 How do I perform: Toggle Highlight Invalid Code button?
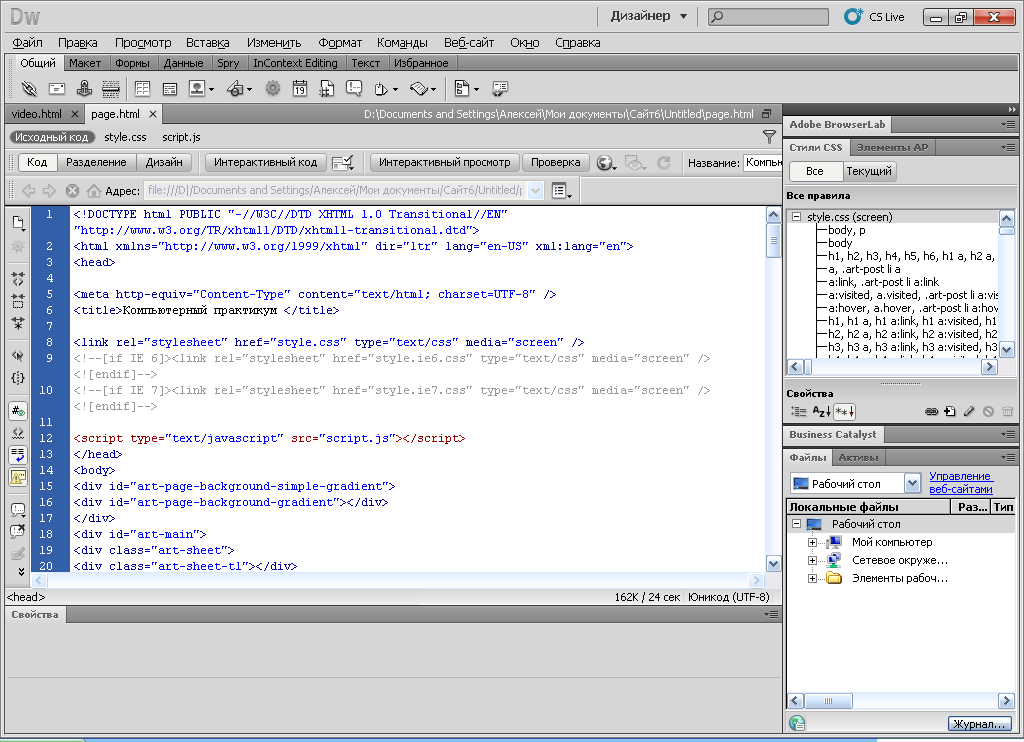18,433
